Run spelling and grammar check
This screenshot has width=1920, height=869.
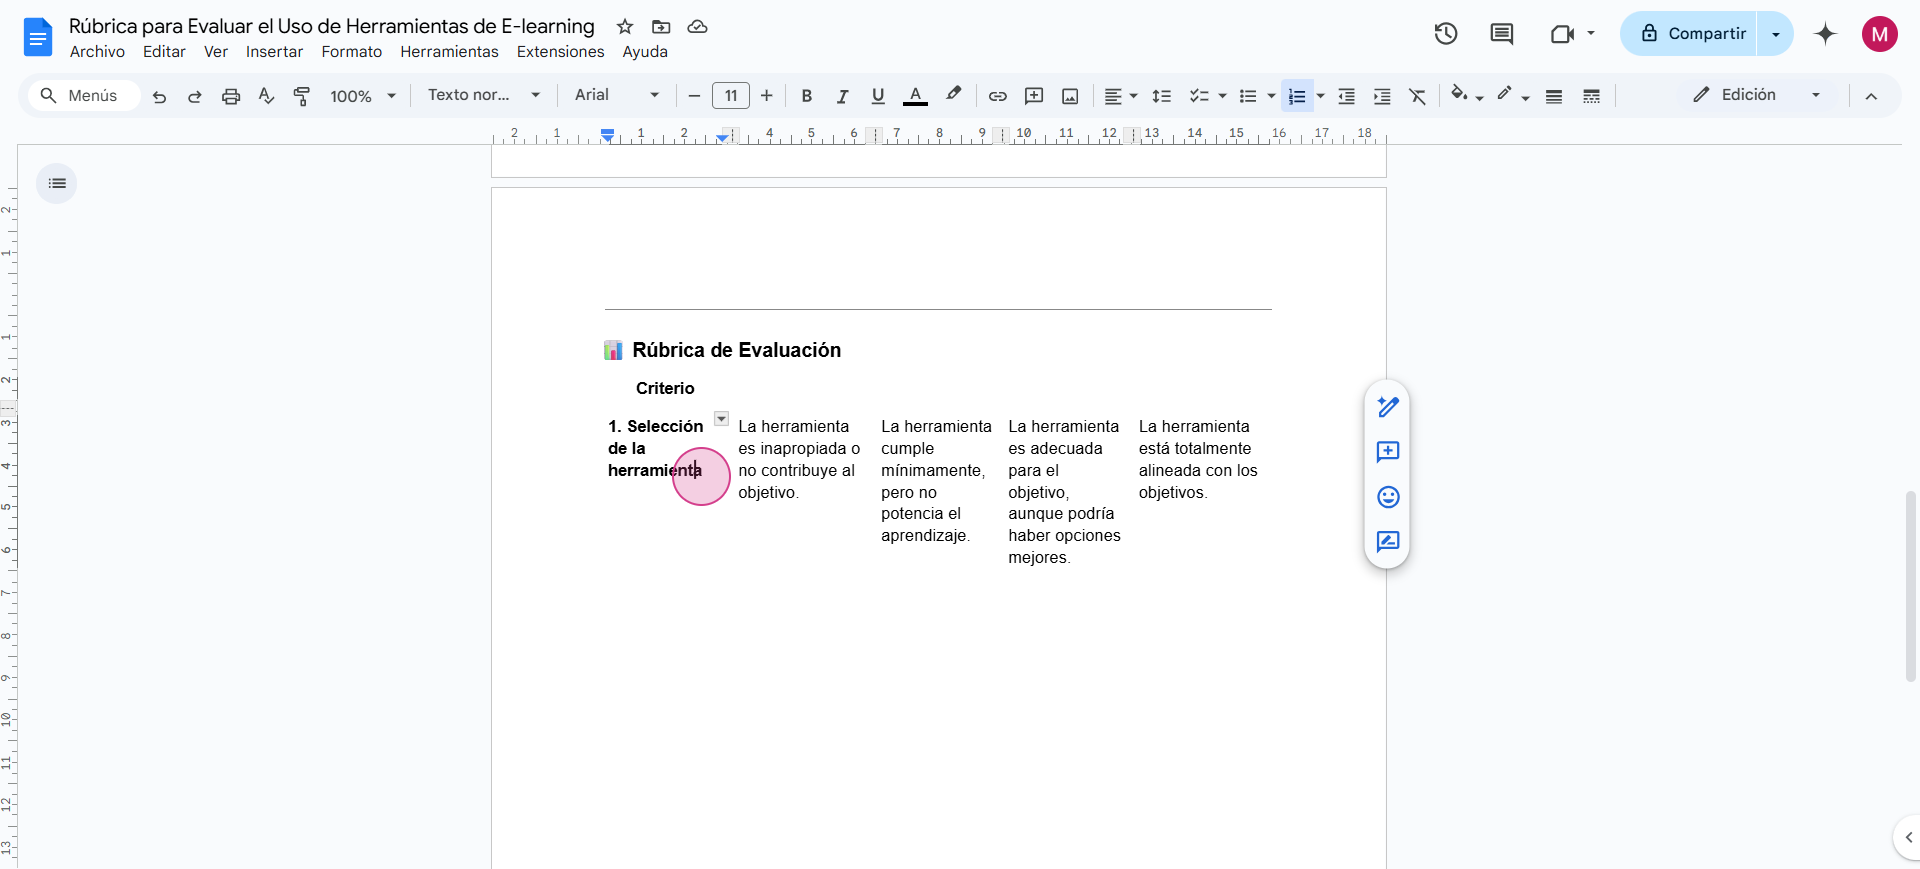click(x=266, y=96)
